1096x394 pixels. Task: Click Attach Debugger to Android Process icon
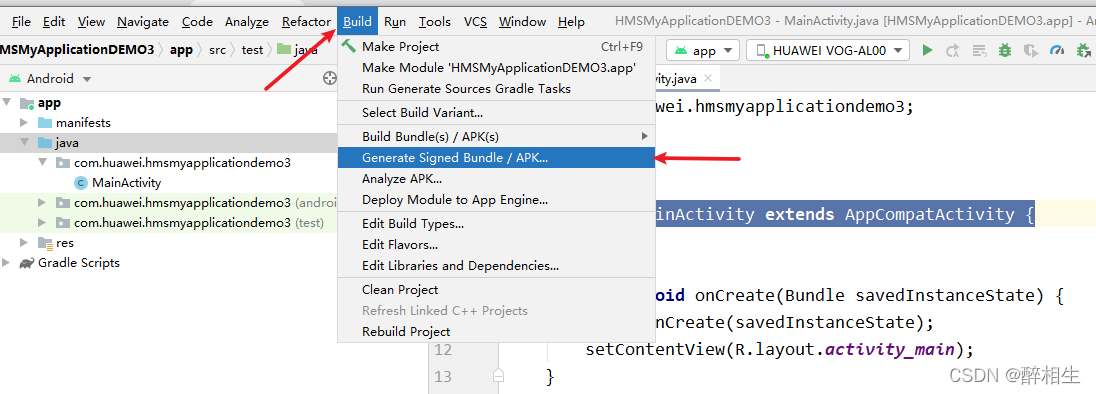1083,50
